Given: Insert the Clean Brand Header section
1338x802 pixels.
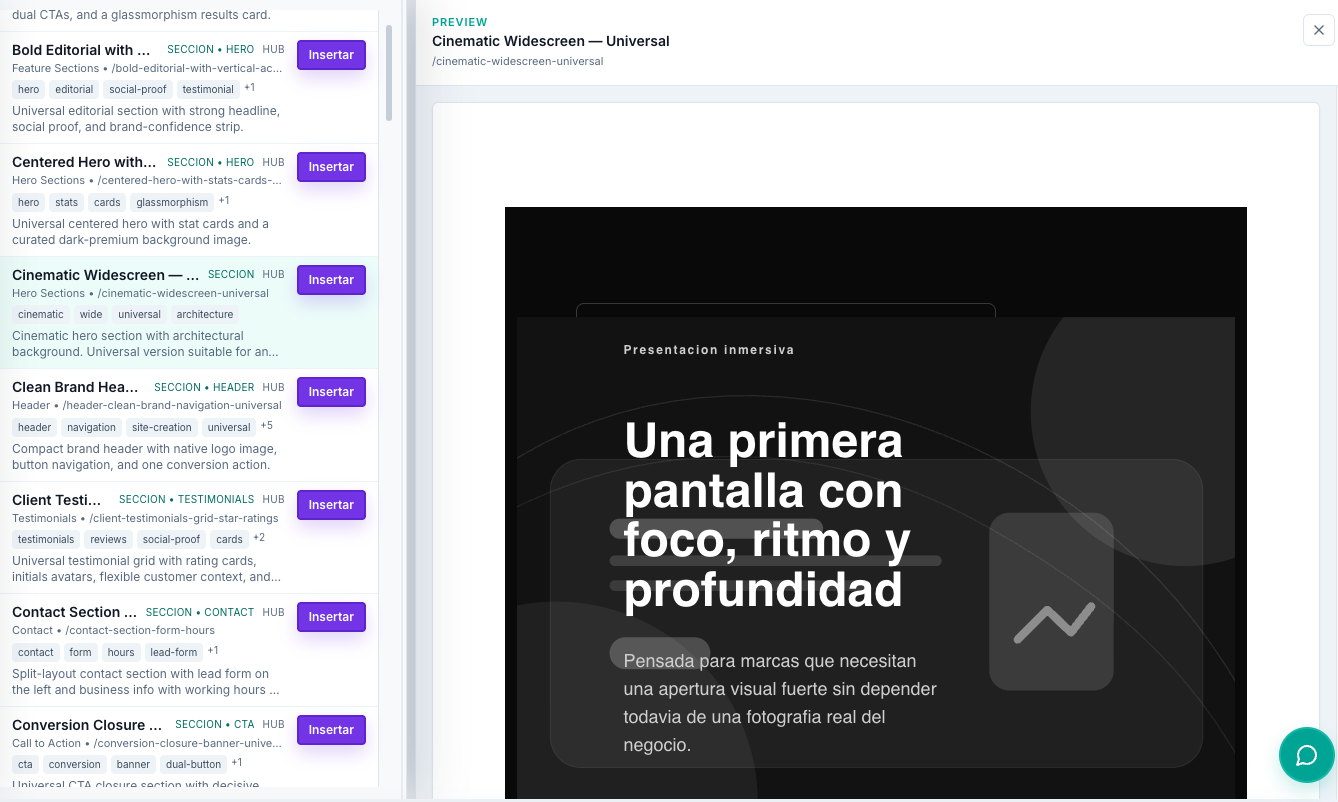Looking at the screenshot, I should [331, 392].
